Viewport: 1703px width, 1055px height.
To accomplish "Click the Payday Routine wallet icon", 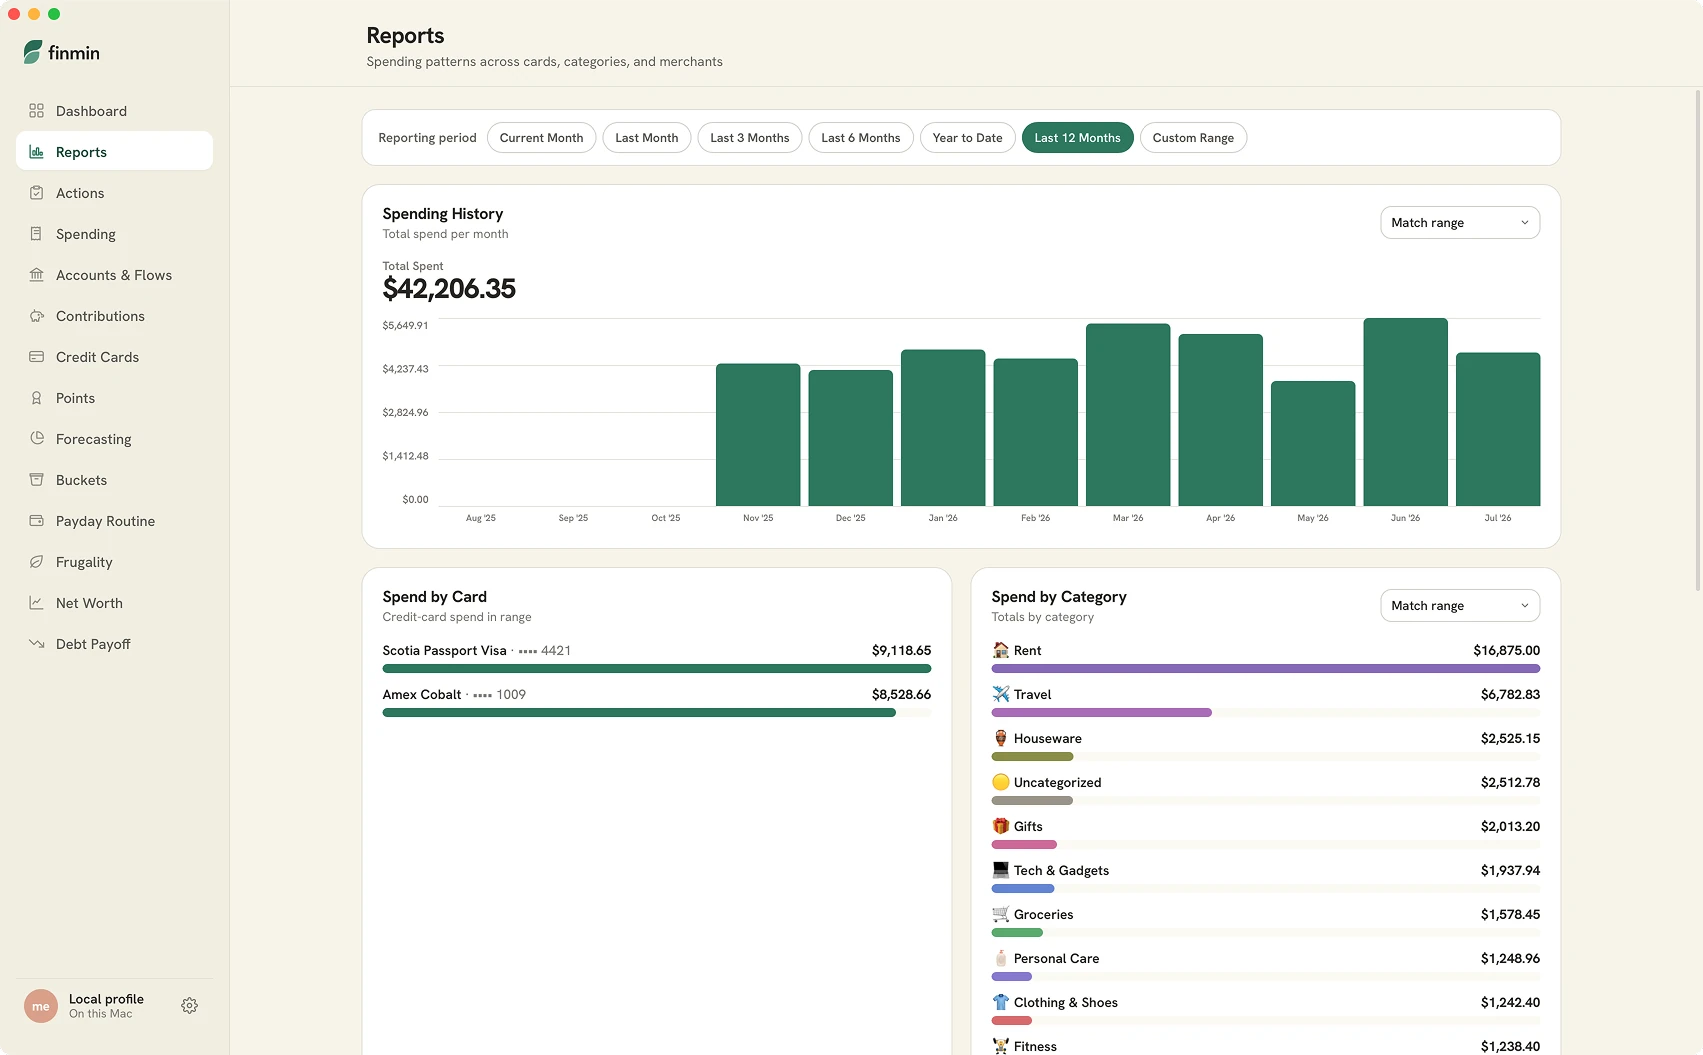I will point(36,521).
